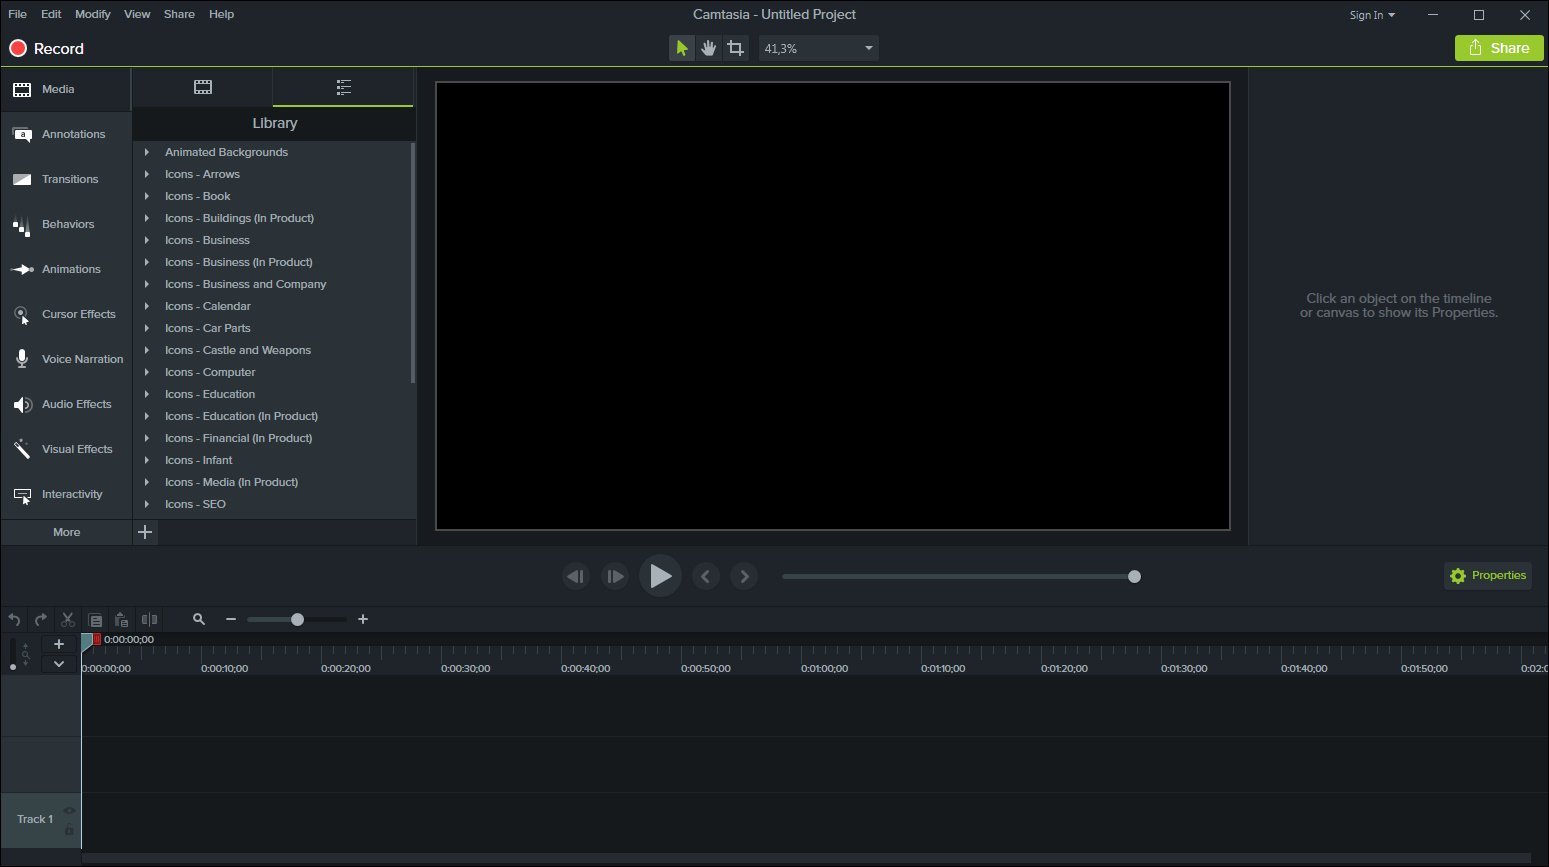Click the Paste icon in timeline toolbar
This screenshot has width=1549, height=867.
click(121, 620)
